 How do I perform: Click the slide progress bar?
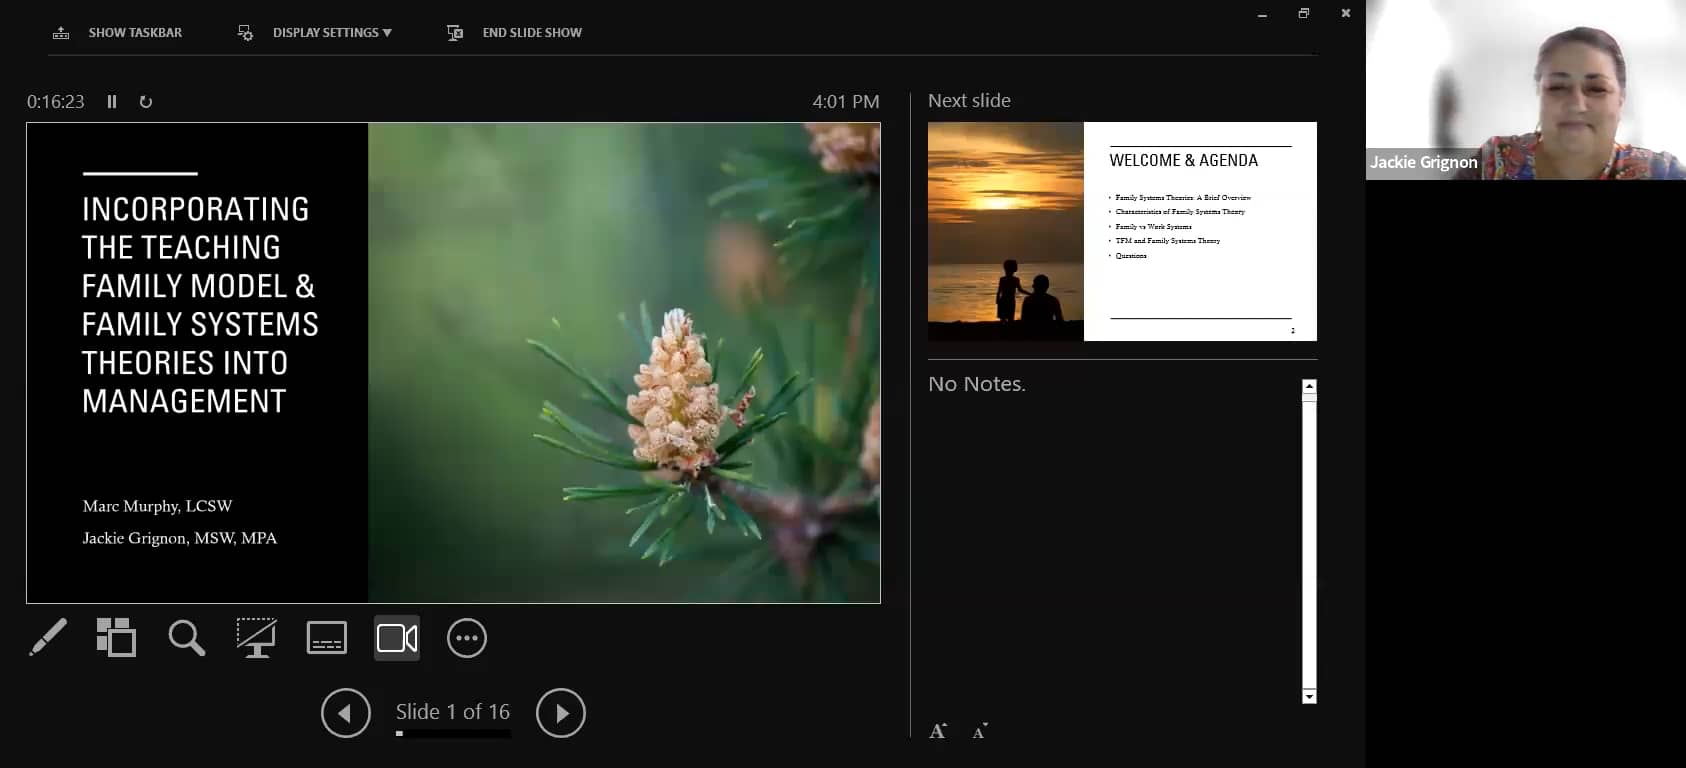click(x=453, y=734)
